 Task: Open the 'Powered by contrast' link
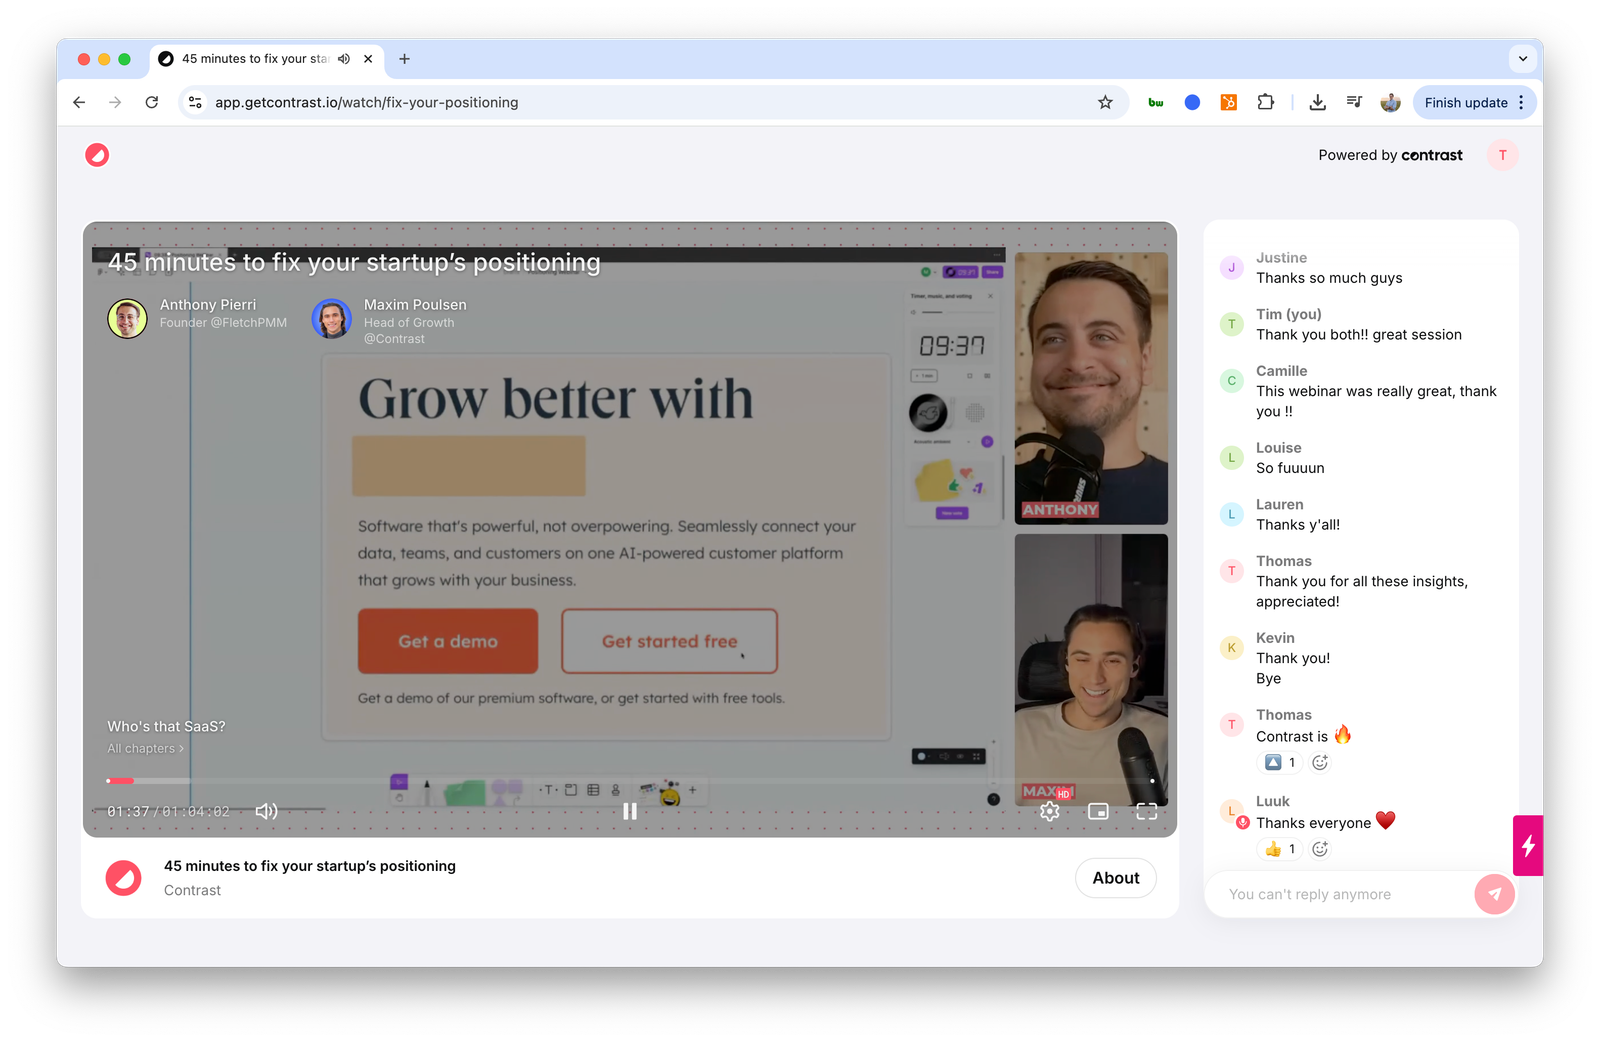(x=1390, y=155)
